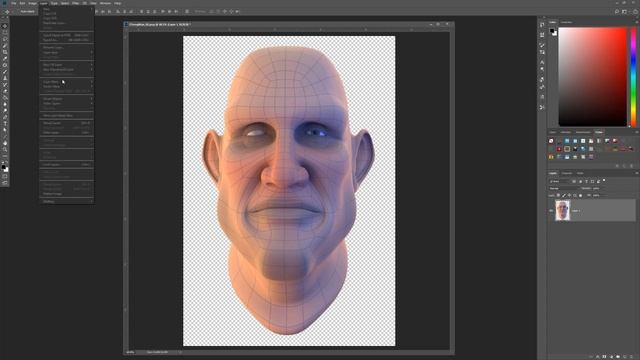Screen dimensions: 640x360
Task: Switch to the Channels tab
Action: [x=567, y=173]
